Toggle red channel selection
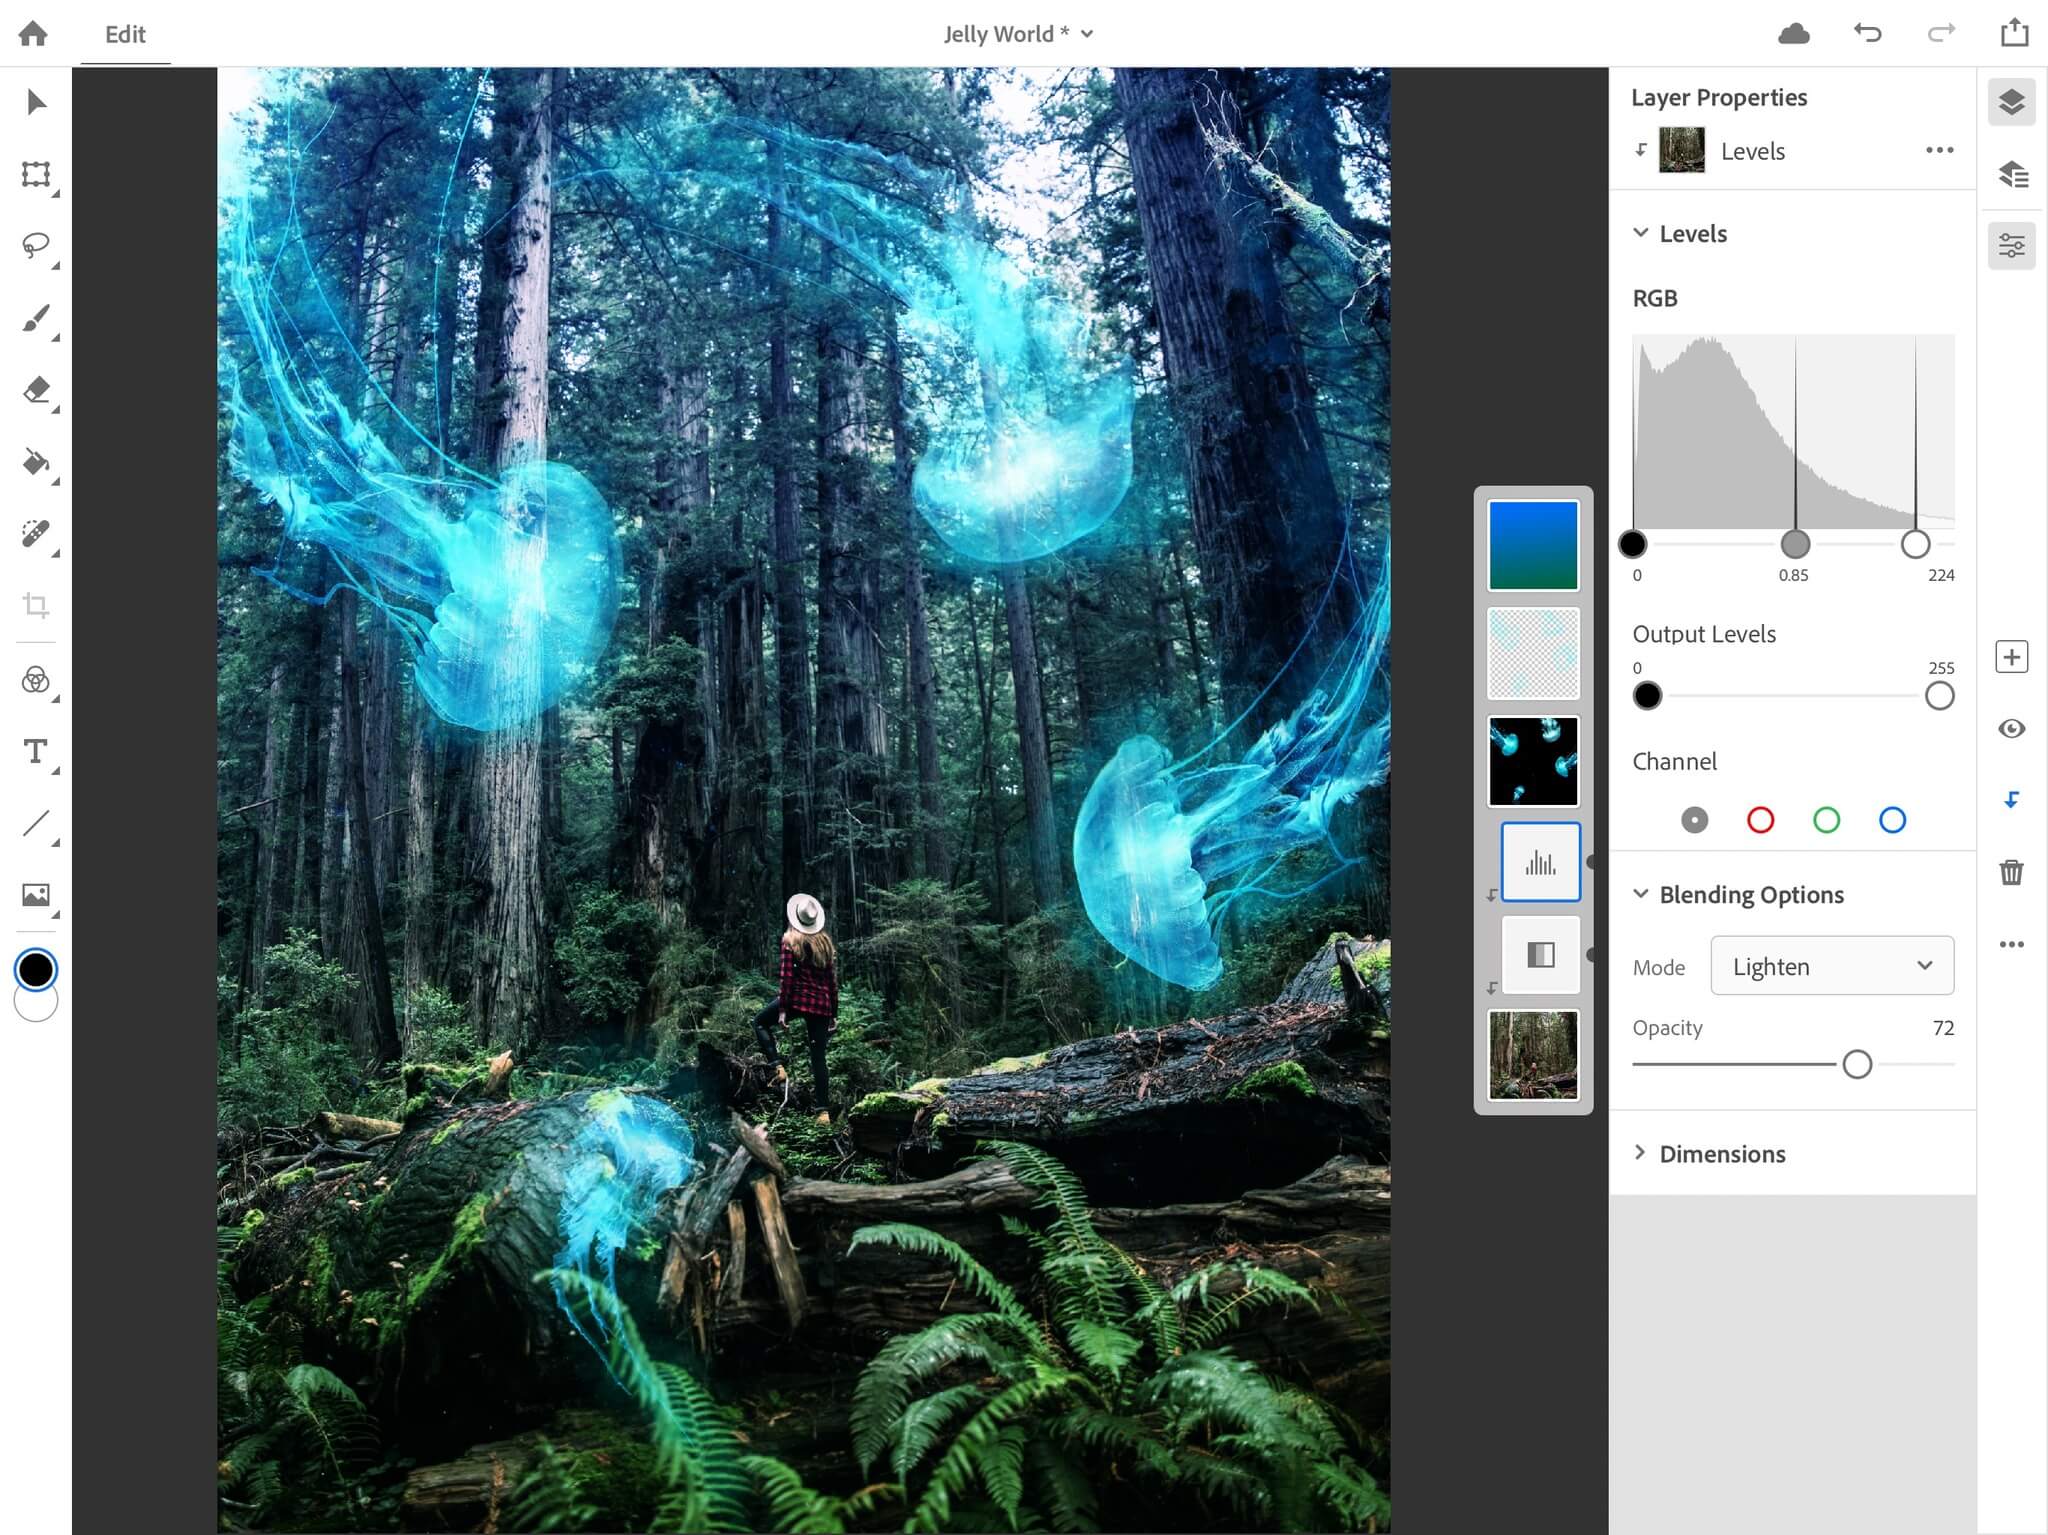Image resolution: width=2048 pixels, height=1535 pixels. tap(1759, 821)
